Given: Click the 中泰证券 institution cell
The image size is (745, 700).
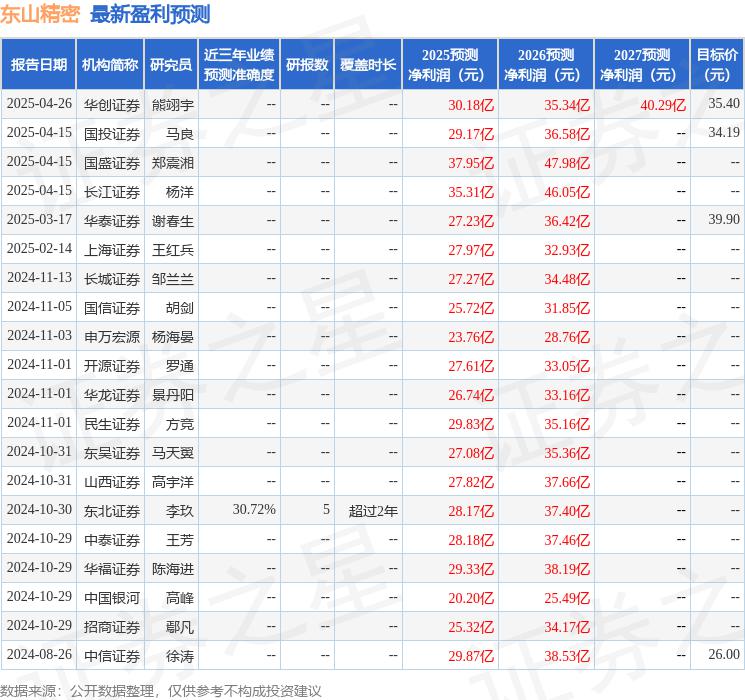Looking at the screenshot, I should 112,540.
